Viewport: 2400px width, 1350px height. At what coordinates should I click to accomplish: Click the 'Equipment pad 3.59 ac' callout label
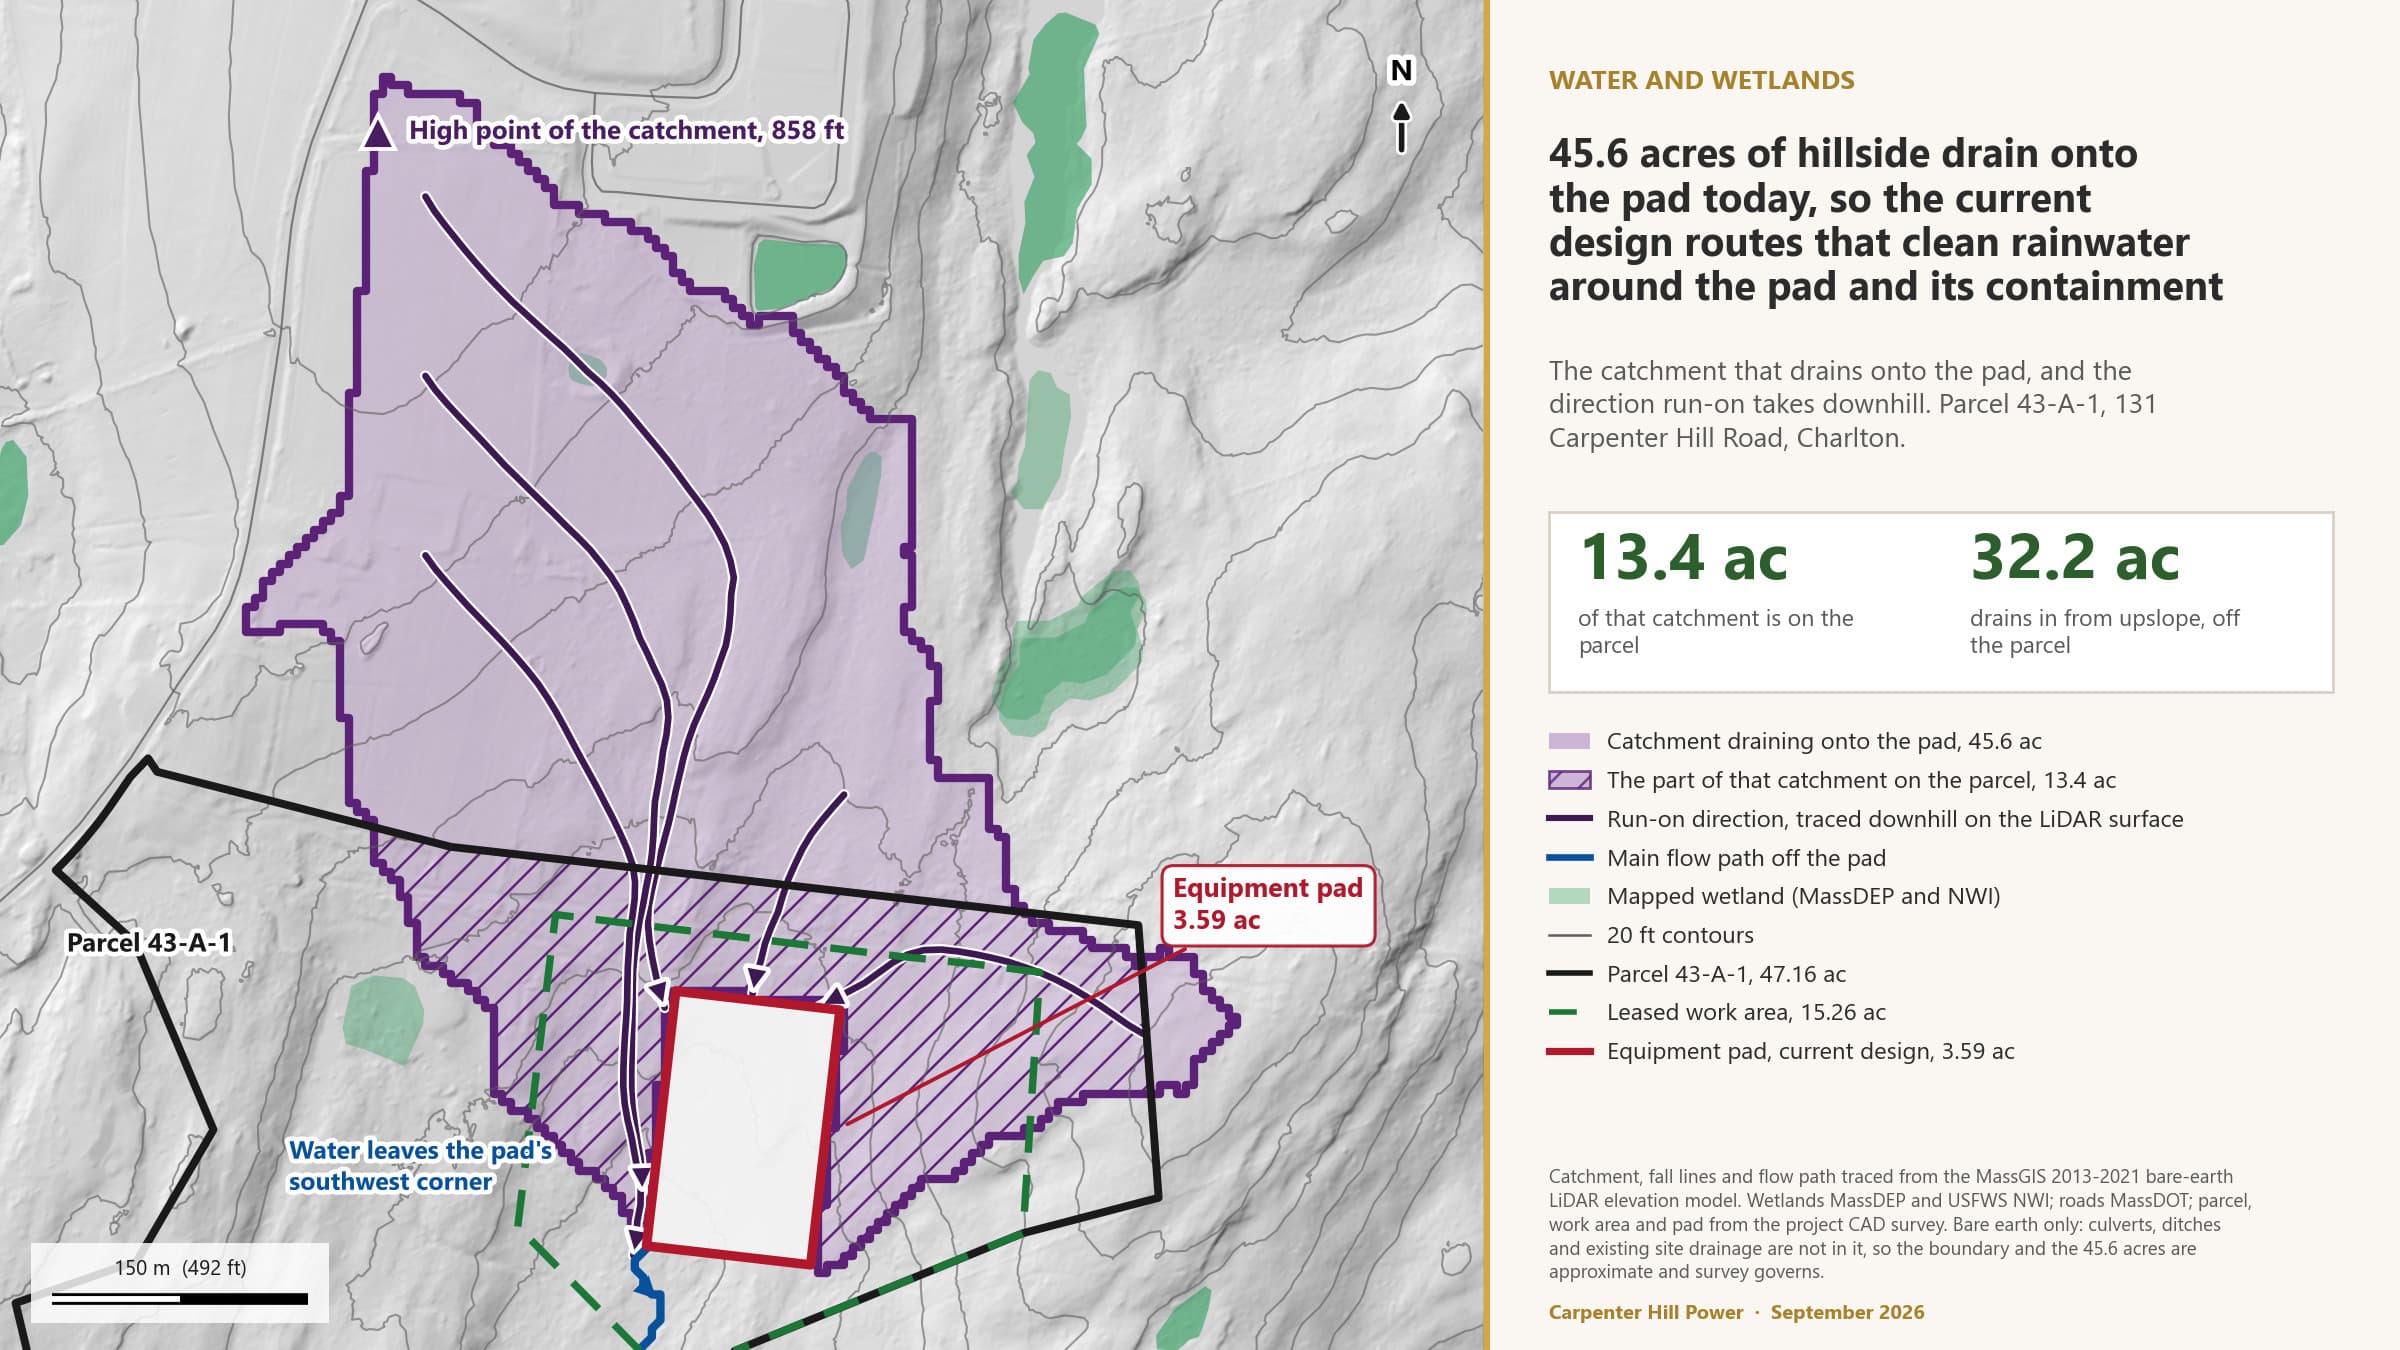click(x=1267, y=905)
